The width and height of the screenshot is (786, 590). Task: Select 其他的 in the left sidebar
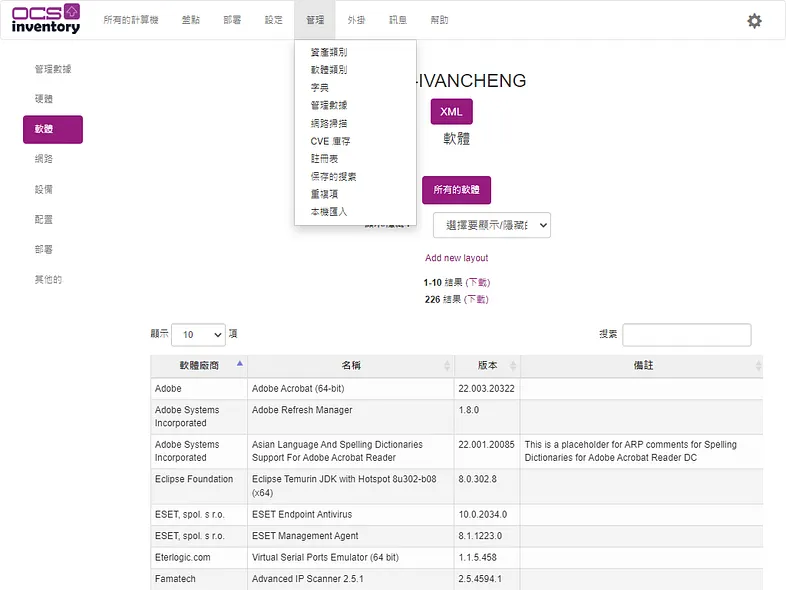48,280
